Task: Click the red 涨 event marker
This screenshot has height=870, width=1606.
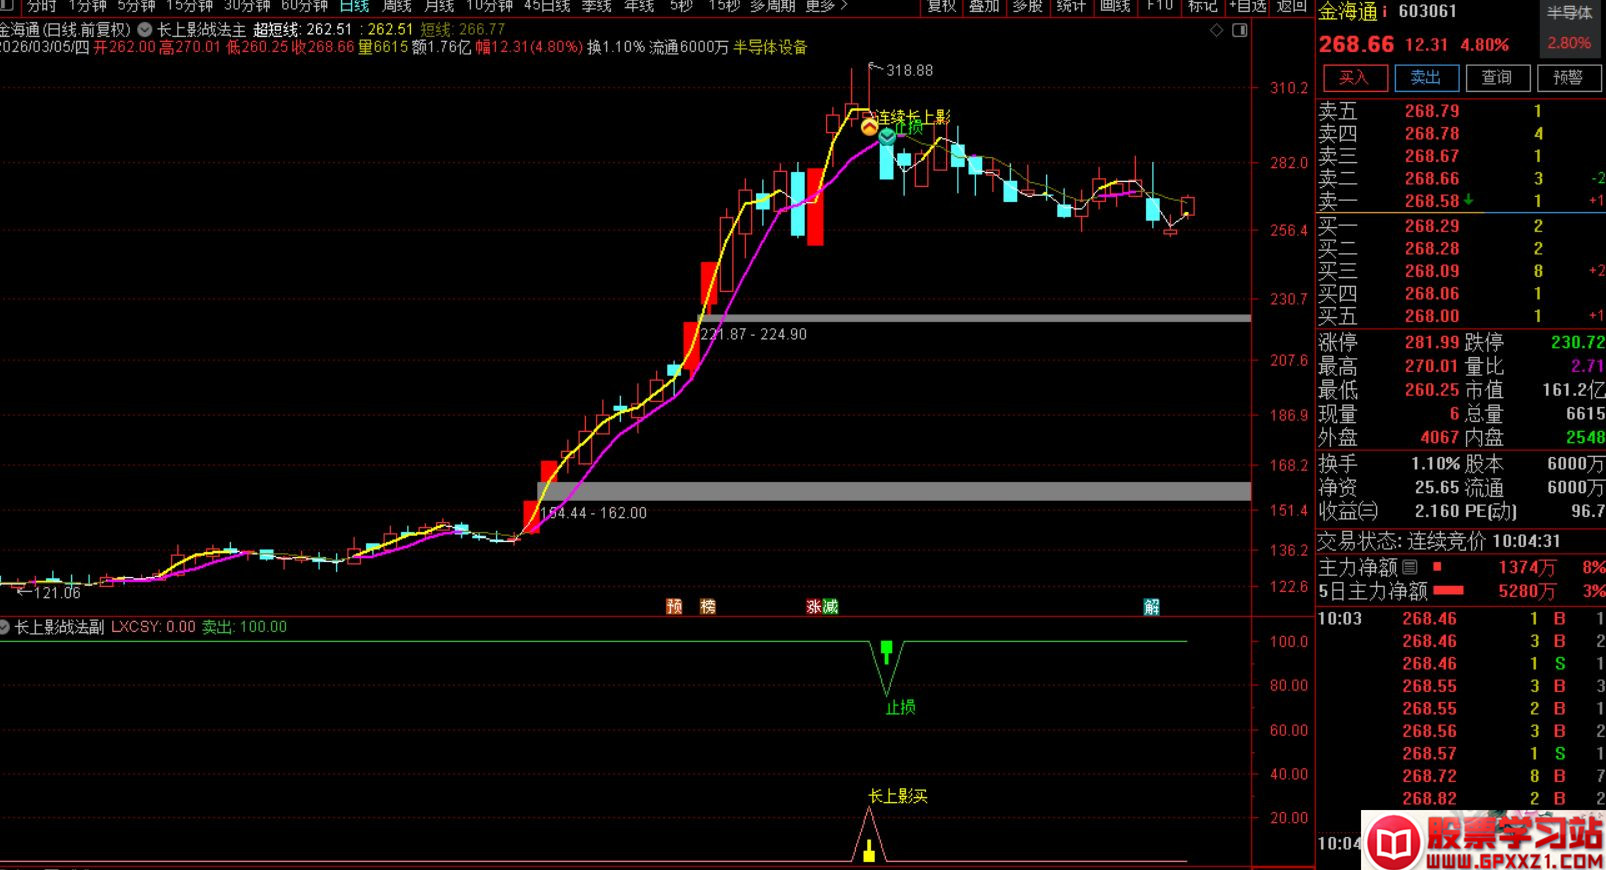Action: pos(814,606)
